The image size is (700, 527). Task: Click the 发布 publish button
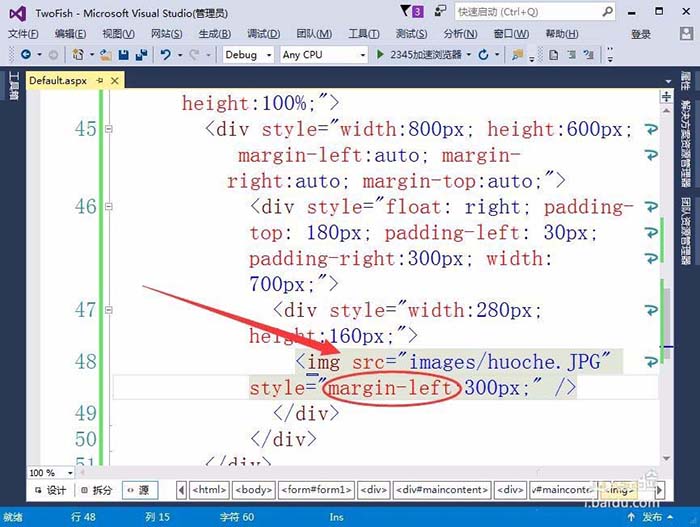(652, 517)
